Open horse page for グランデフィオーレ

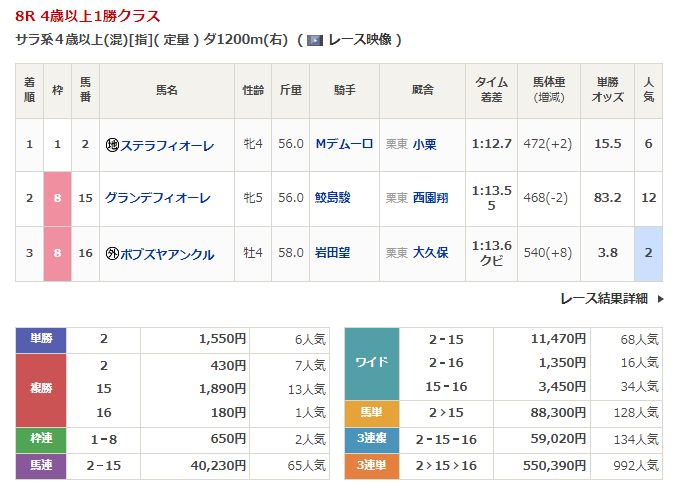pyautogui.click(x=158, y=198)
